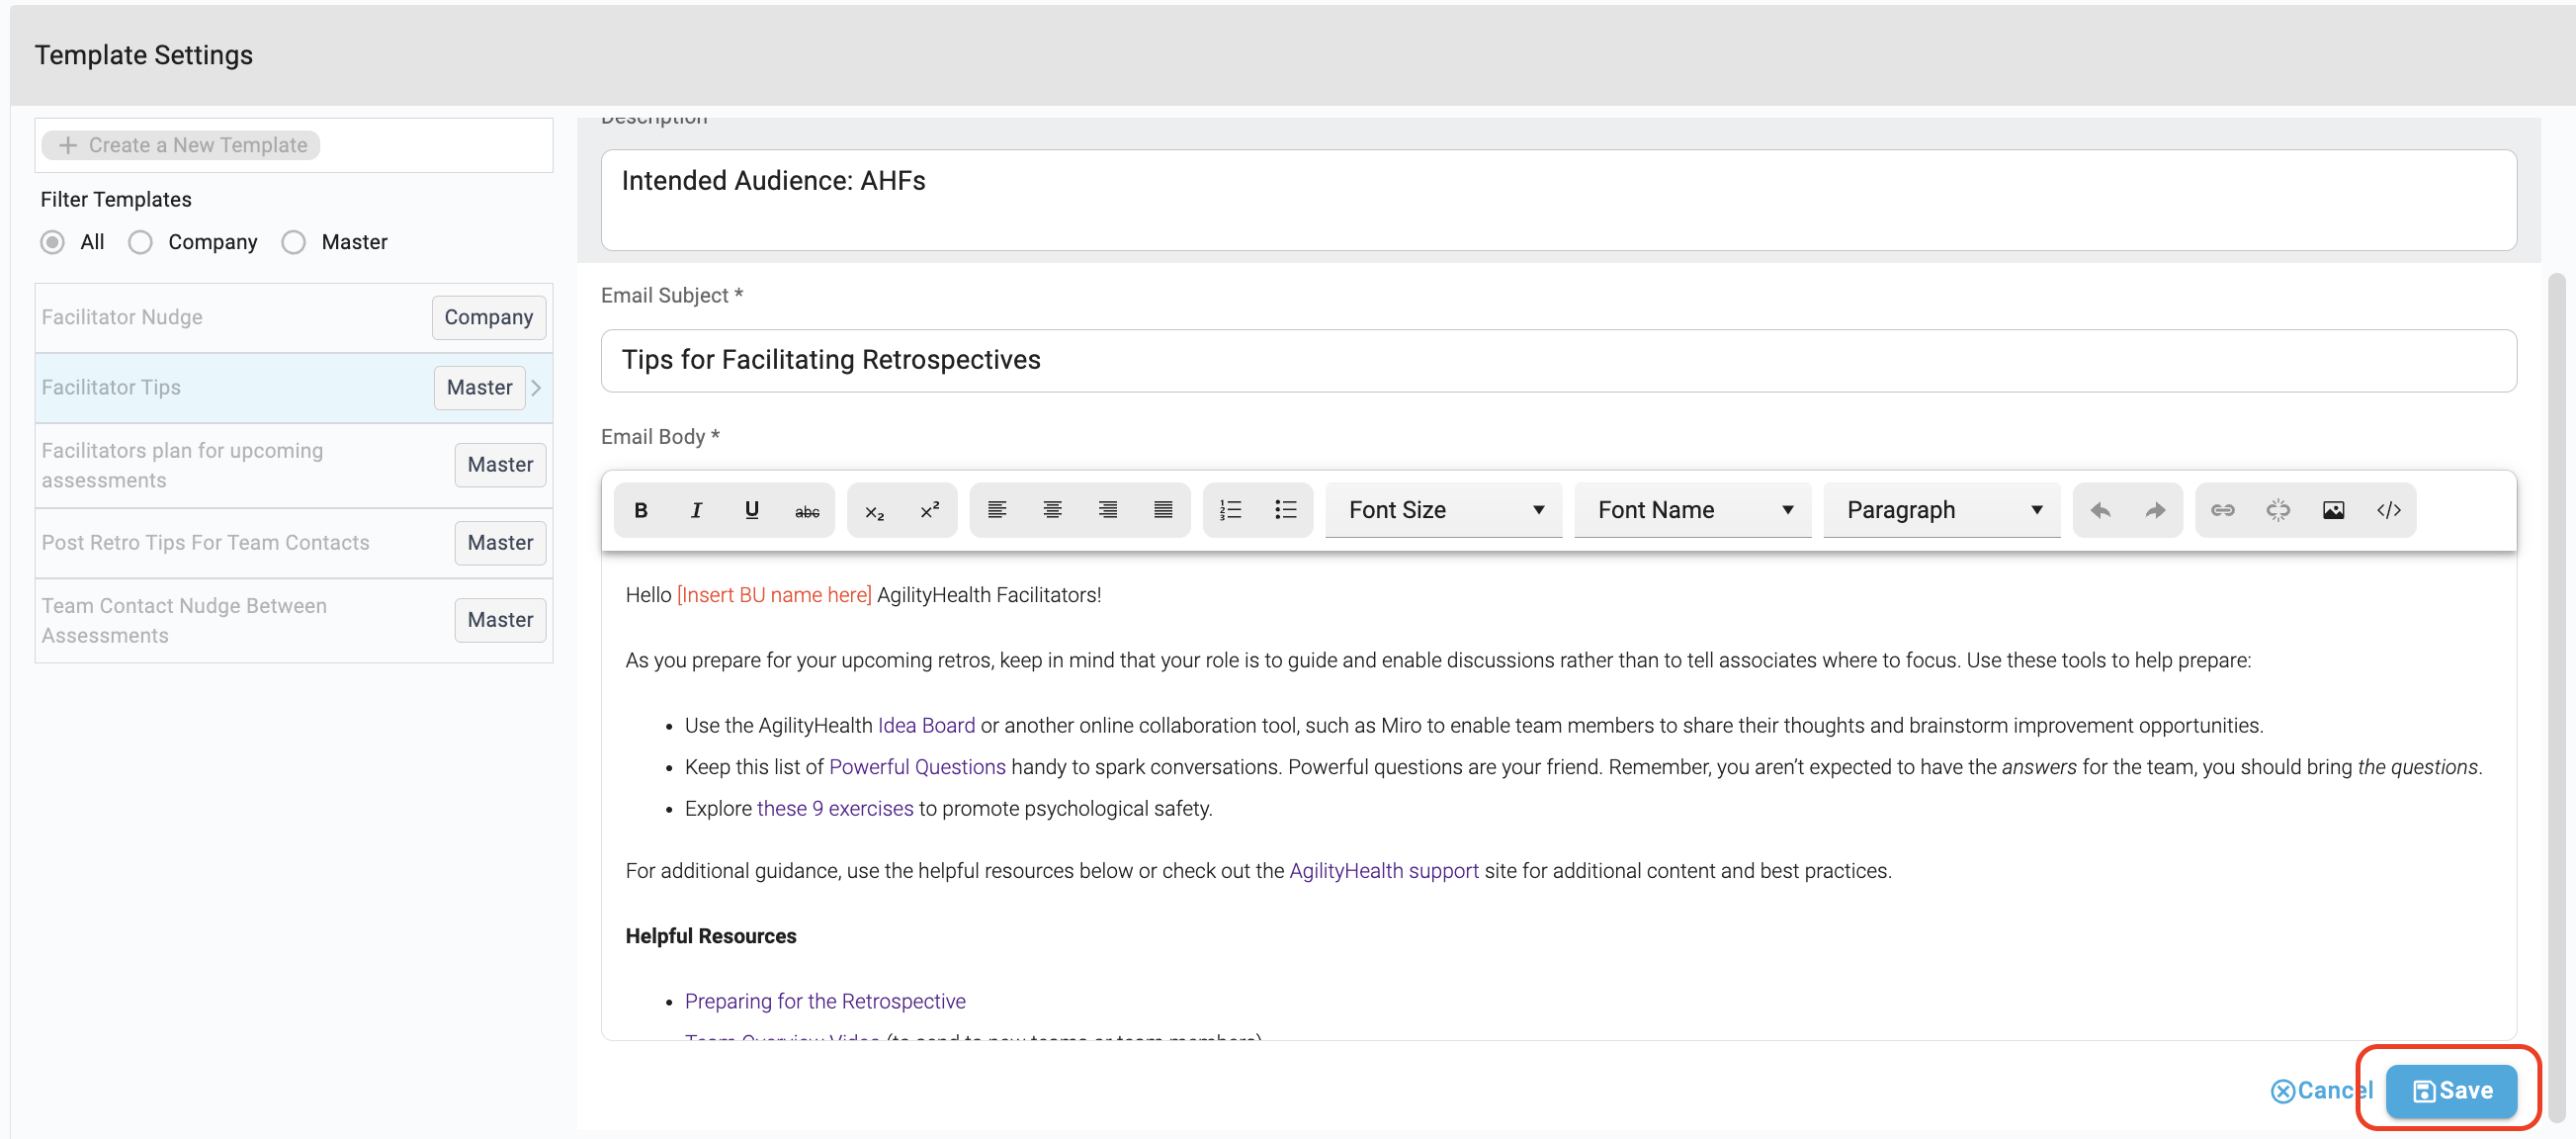Open the these 9 exercises link

pyautogui.click(x=835, y=808)
